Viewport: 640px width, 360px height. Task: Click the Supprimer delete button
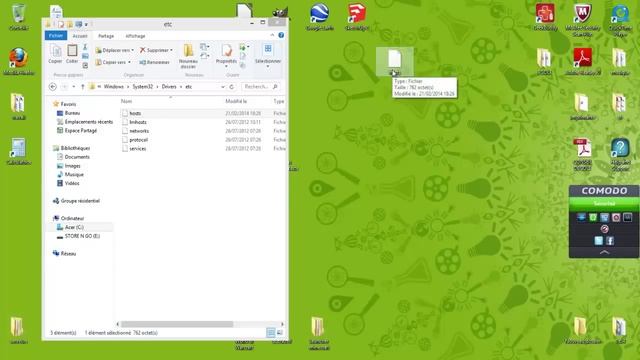tap(154, 50)
